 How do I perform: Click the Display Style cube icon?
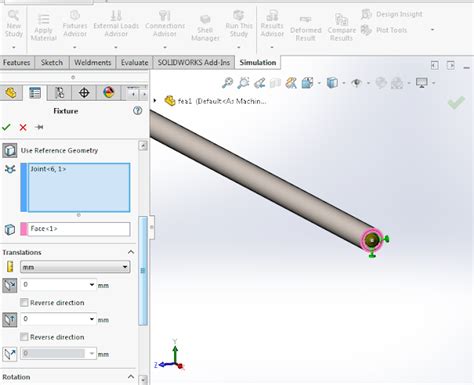tap(332, 82)
